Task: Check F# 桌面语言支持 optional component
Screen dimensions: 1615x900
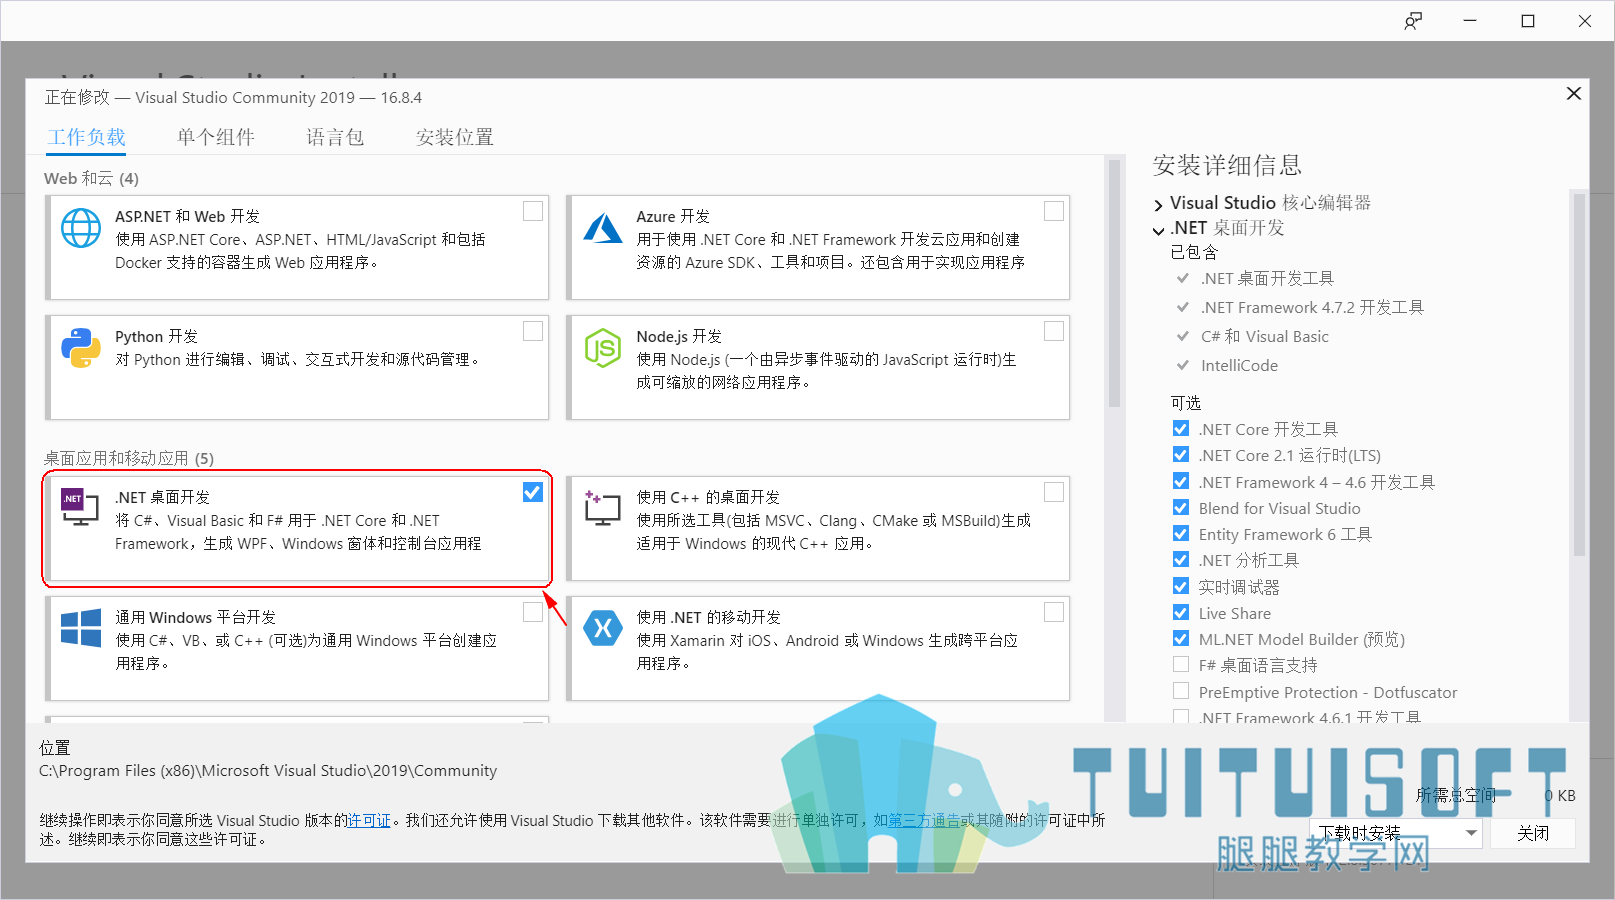Action: 1181,665
